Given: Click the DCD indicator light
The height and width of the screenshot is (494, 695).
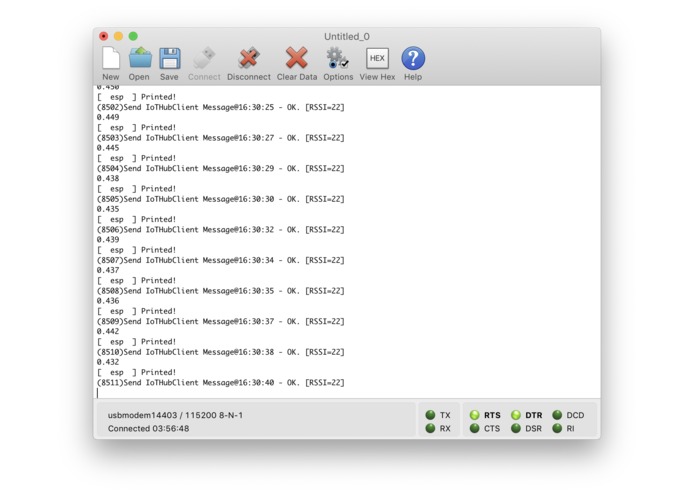Looking at the screenshot, I should (x=557, y=415).
